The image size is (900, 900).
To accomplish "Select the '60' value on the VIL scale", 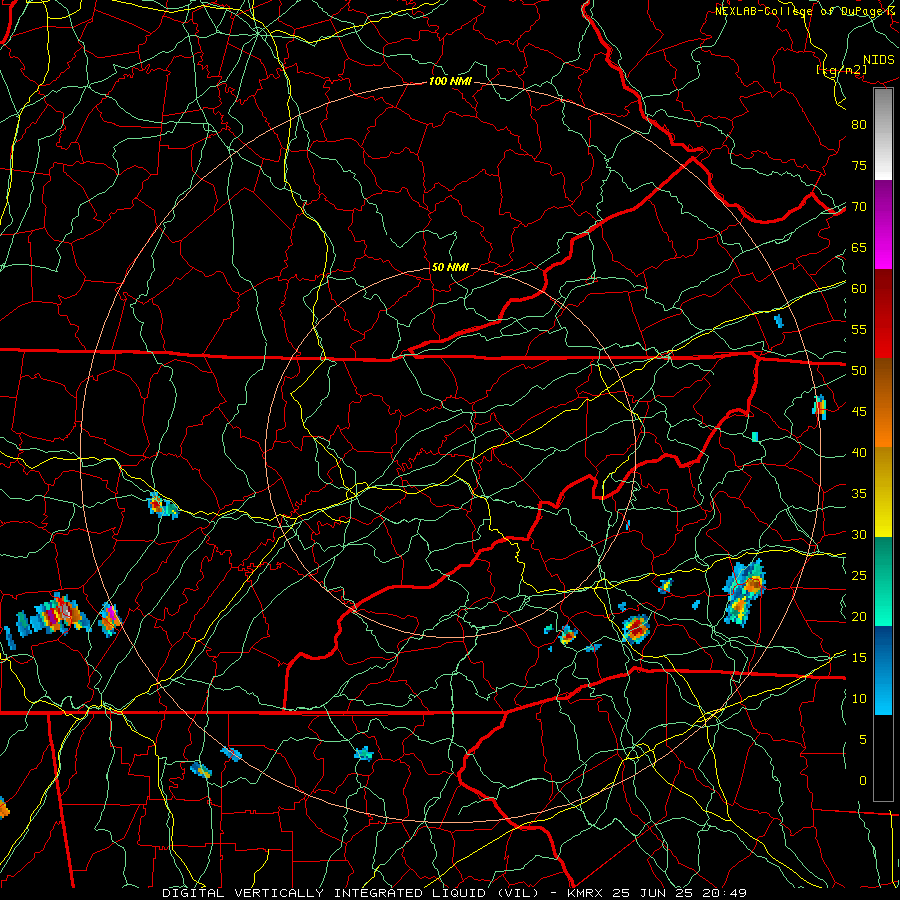I will [x=859, y=289].
